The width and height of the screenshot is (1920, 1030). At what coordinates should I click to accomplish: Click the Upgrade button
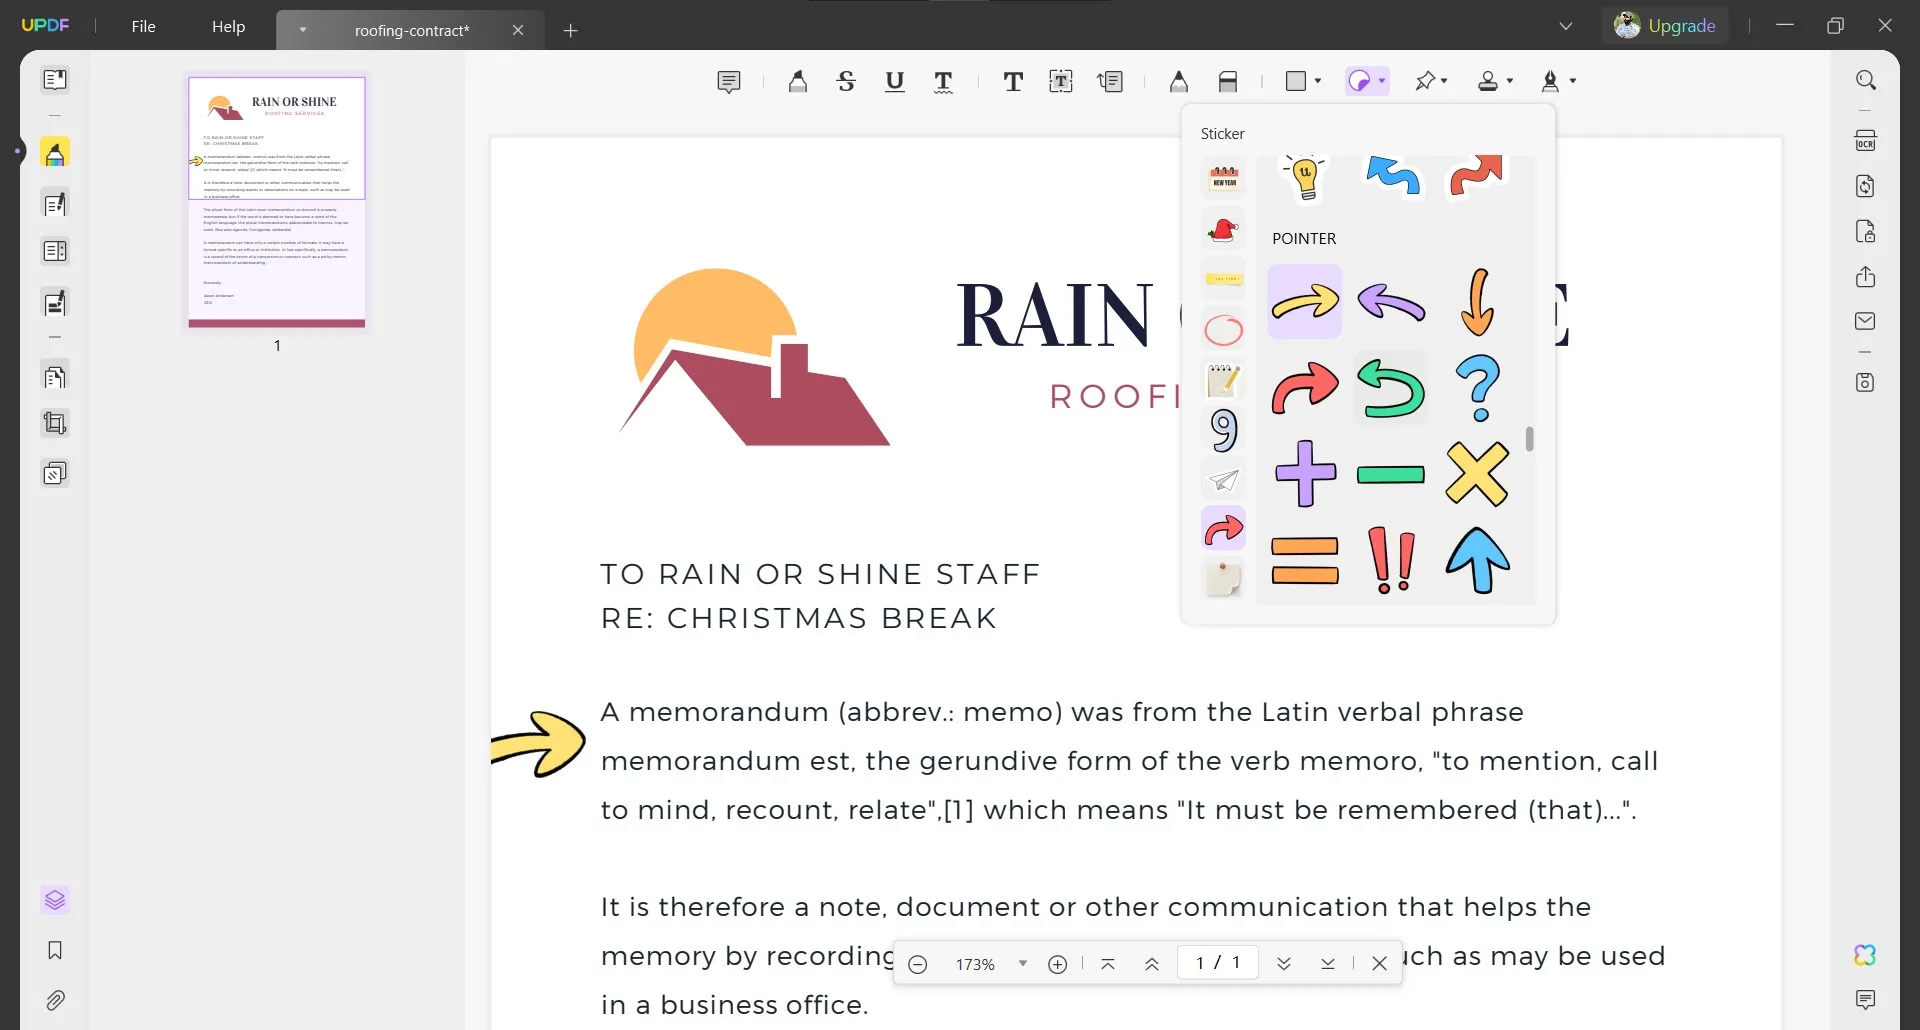[x=1679, y=25]
